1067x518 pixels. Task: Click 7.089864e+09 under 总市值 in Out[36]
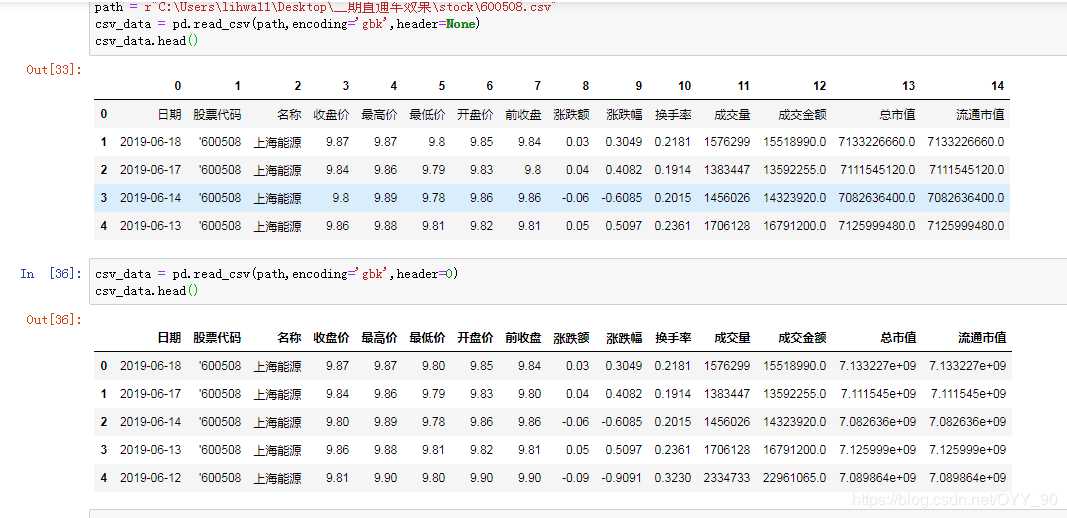[x=878, y=478]
